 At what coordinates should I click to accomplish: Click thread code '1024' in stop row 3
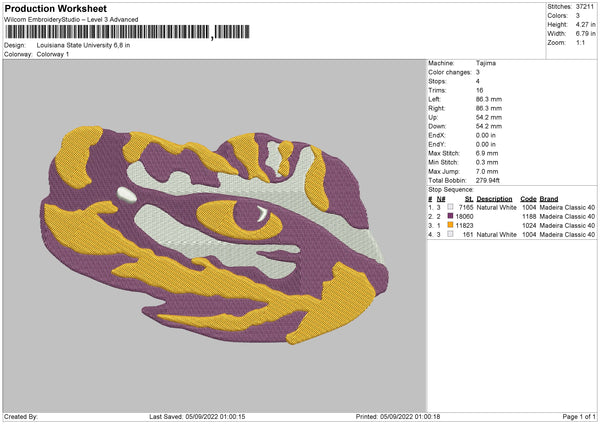(x=529, y=225)
